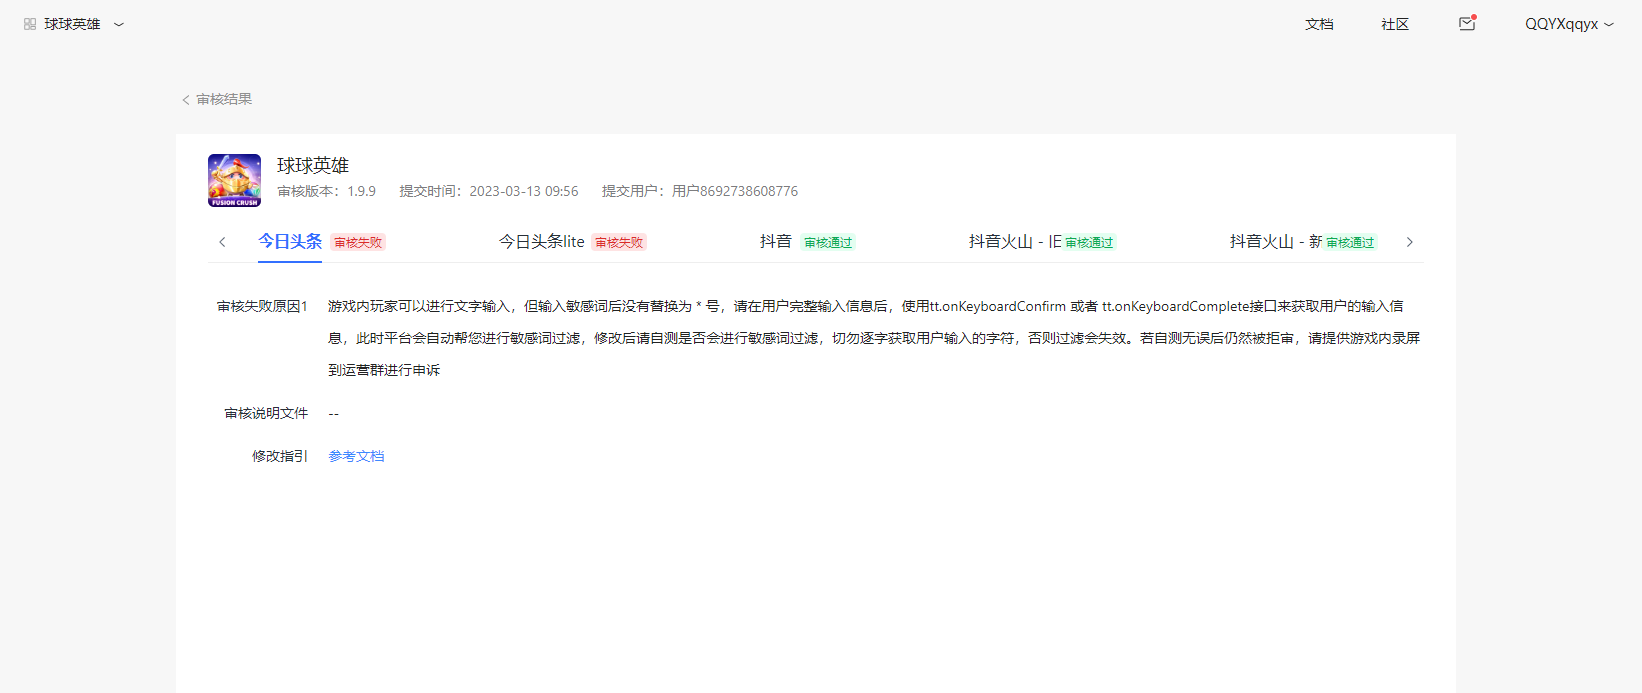Click the 审核失败 badge next to 今日头条lite
Image resolution: width=1642 pixels, height=693 pixels.
click(x=619, y=242)
